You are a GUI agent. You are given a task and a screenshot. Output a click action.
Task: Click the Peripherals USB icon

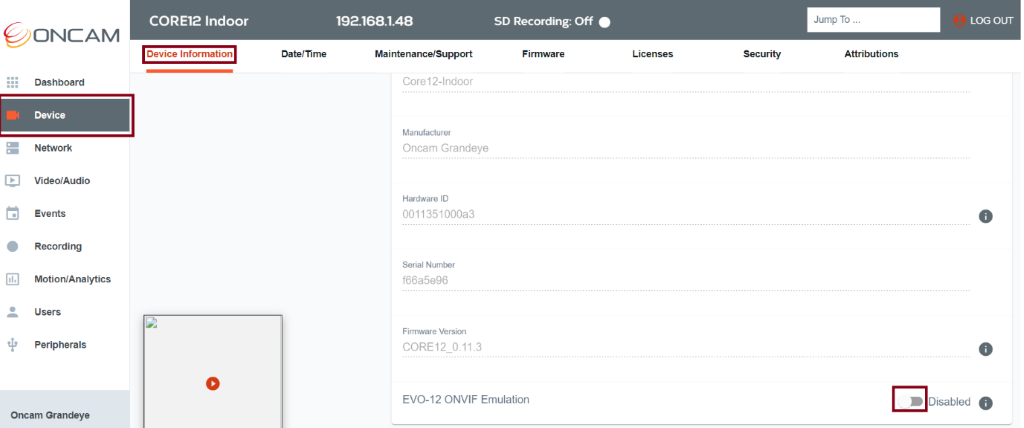pyautogui.click(x=12, y=344)
